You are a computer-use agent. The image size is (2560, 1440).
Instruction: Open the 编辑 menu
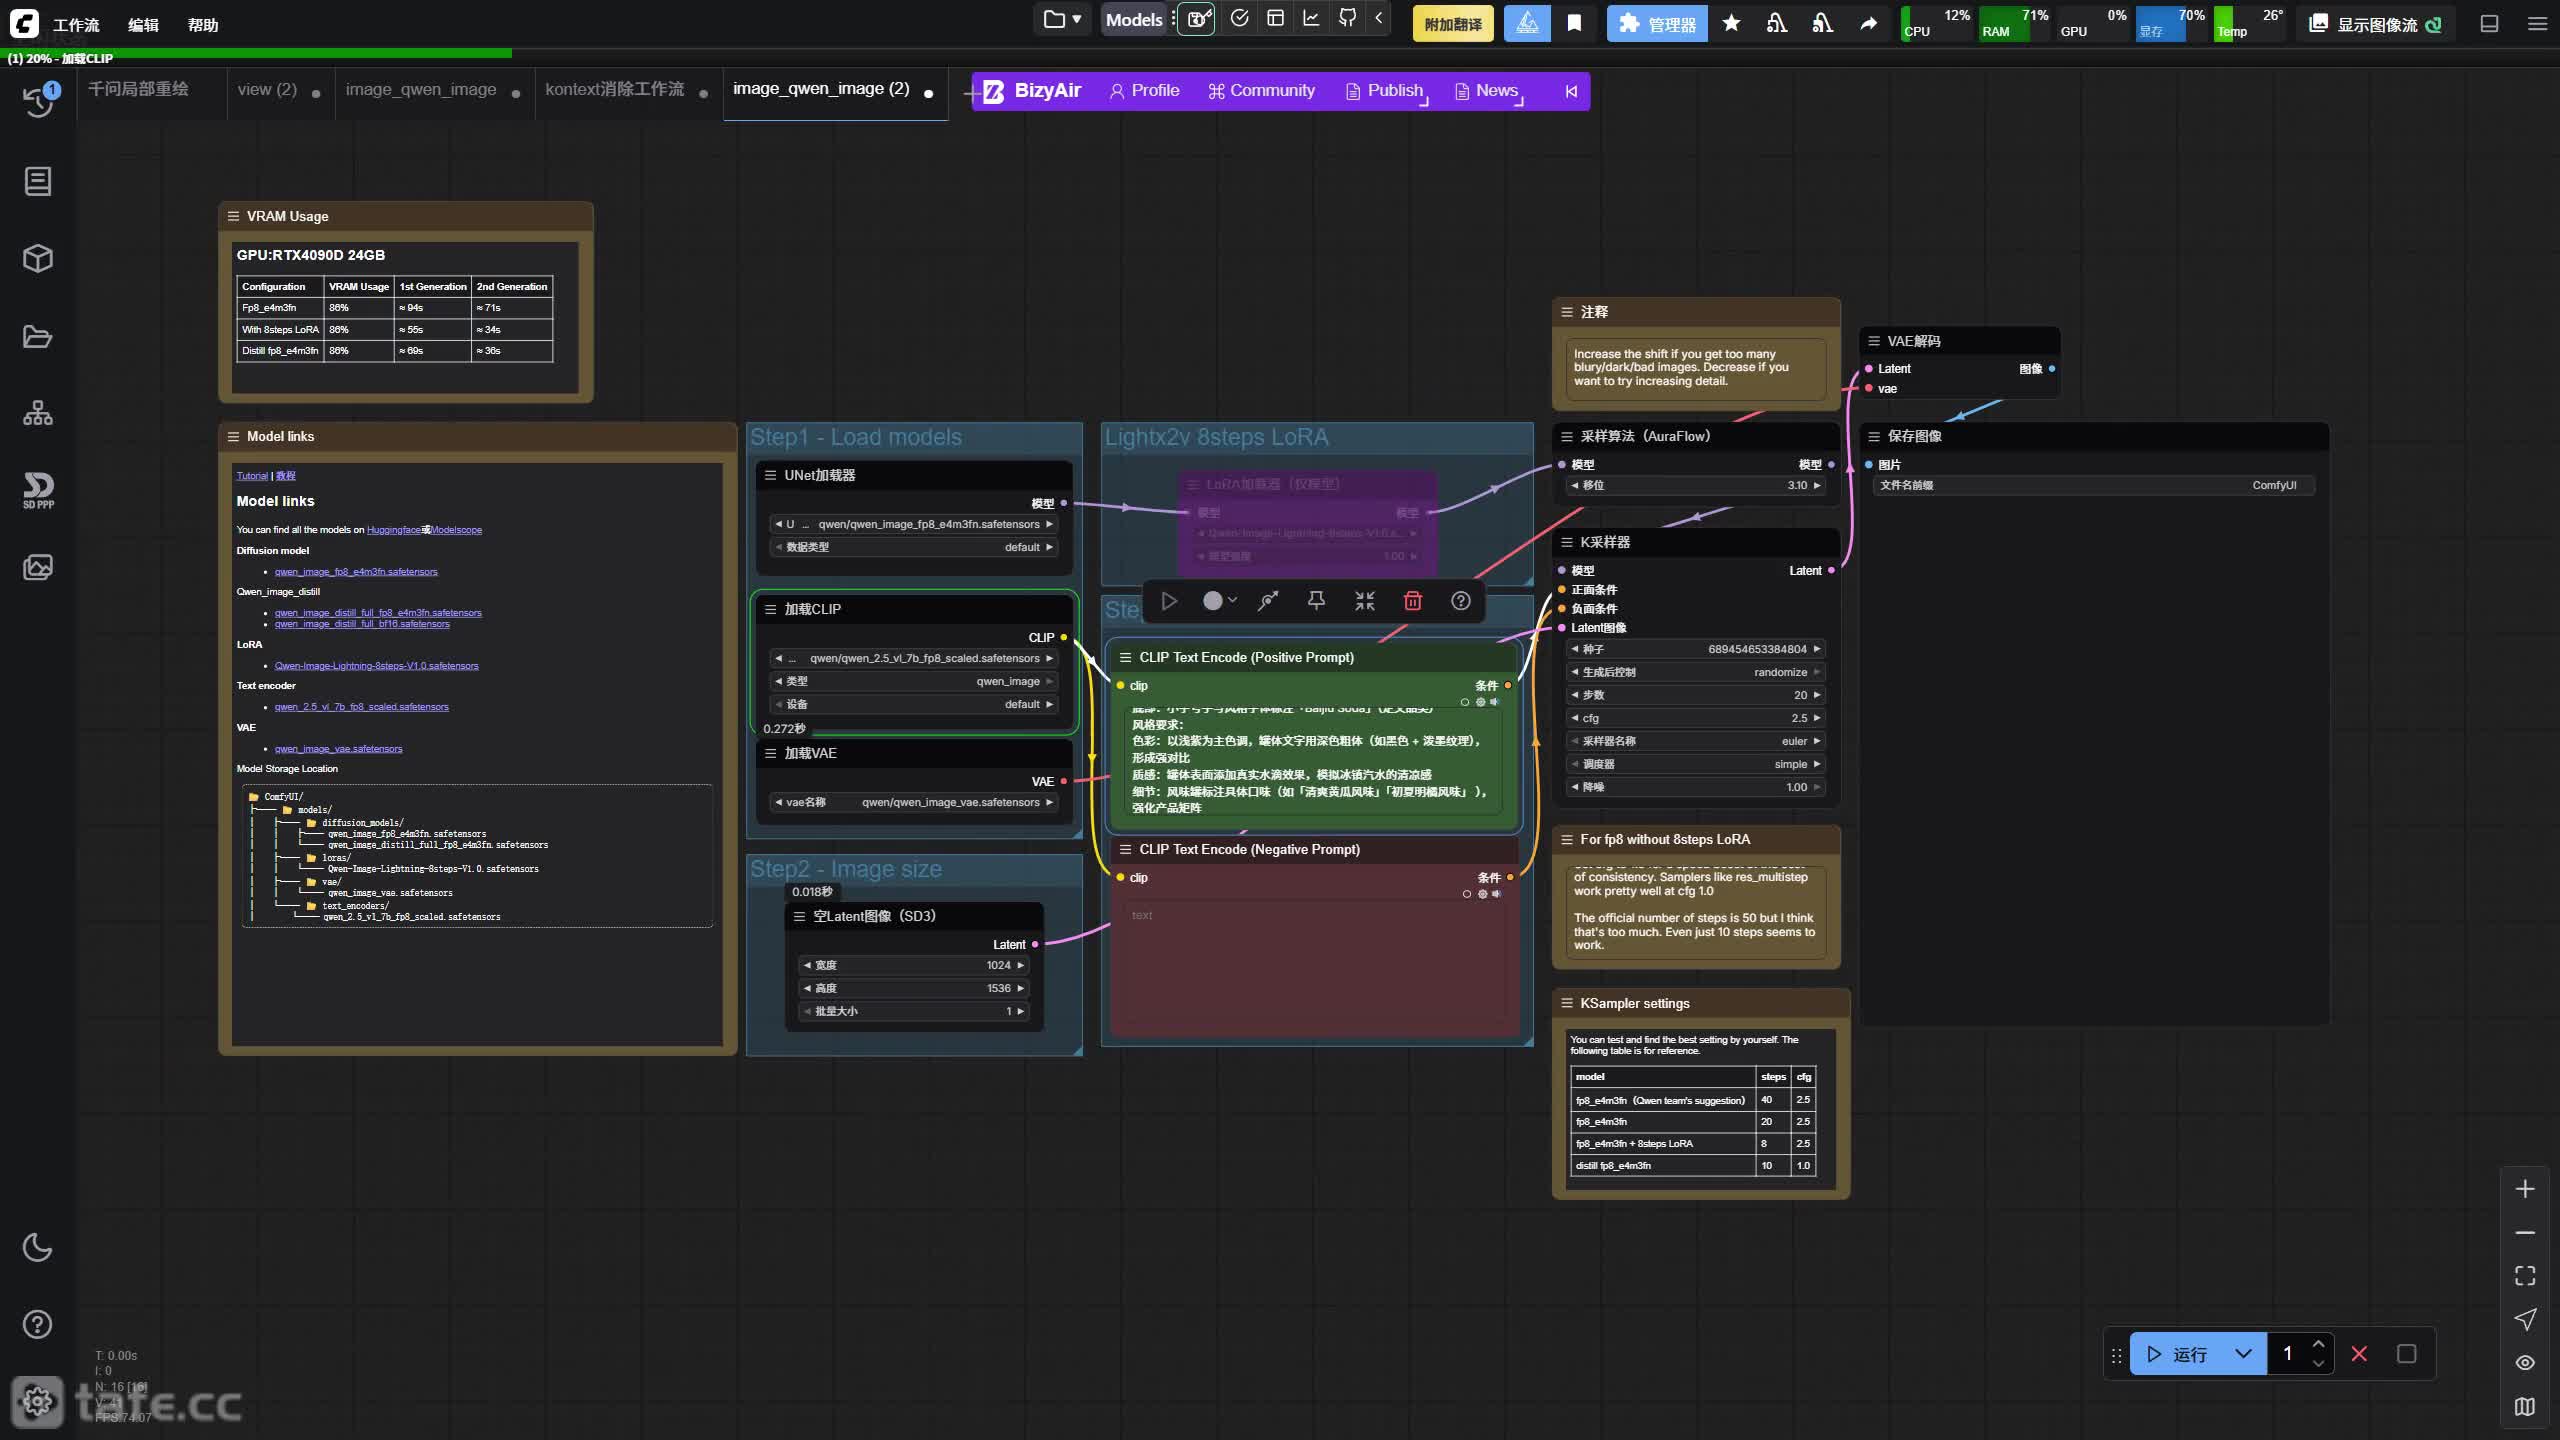[143, 25]
